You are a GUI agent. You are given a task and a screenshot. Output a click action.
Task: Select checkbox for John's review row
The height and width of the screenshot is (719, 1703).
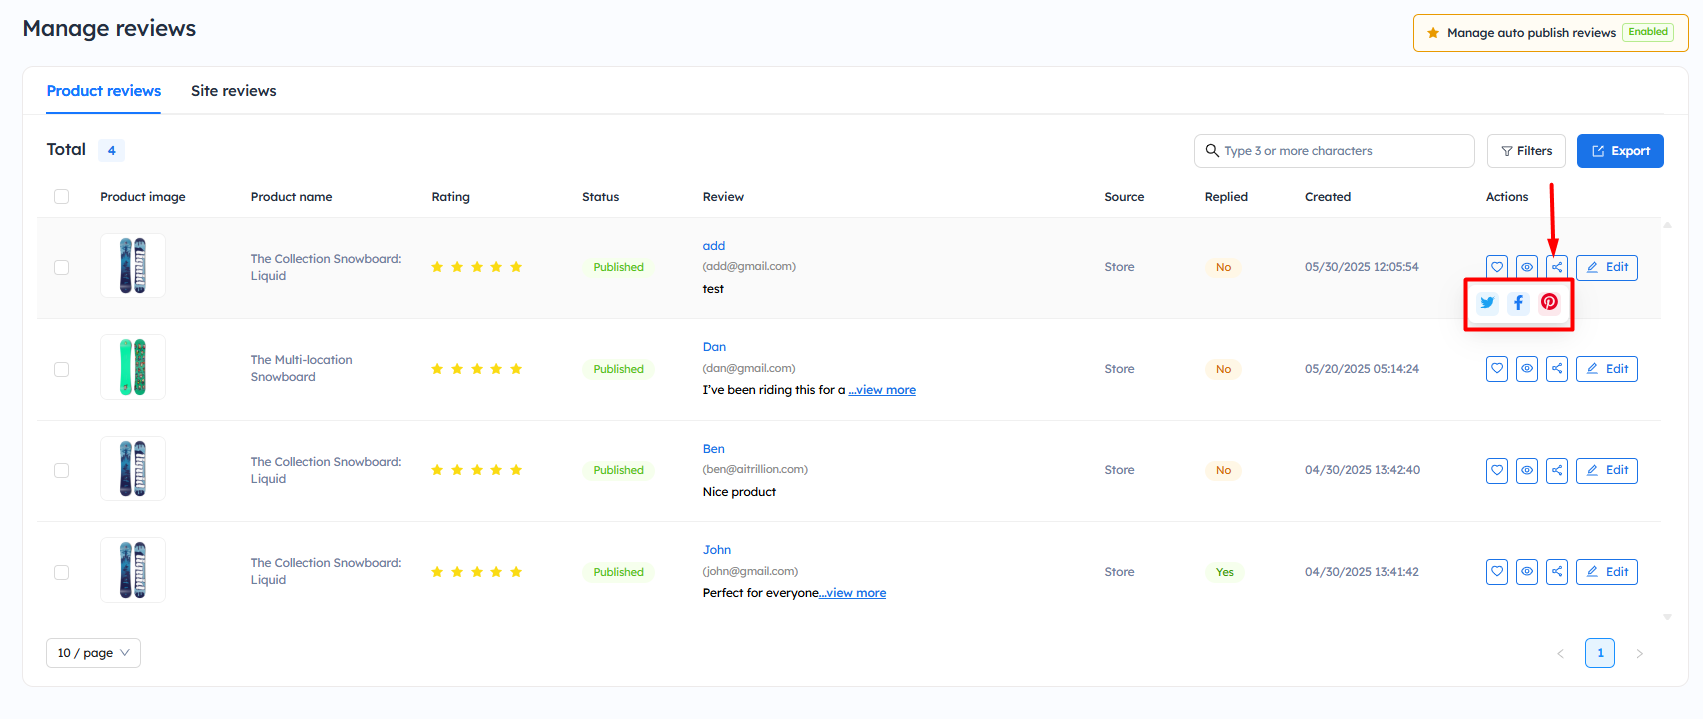[x=62, y=573]
